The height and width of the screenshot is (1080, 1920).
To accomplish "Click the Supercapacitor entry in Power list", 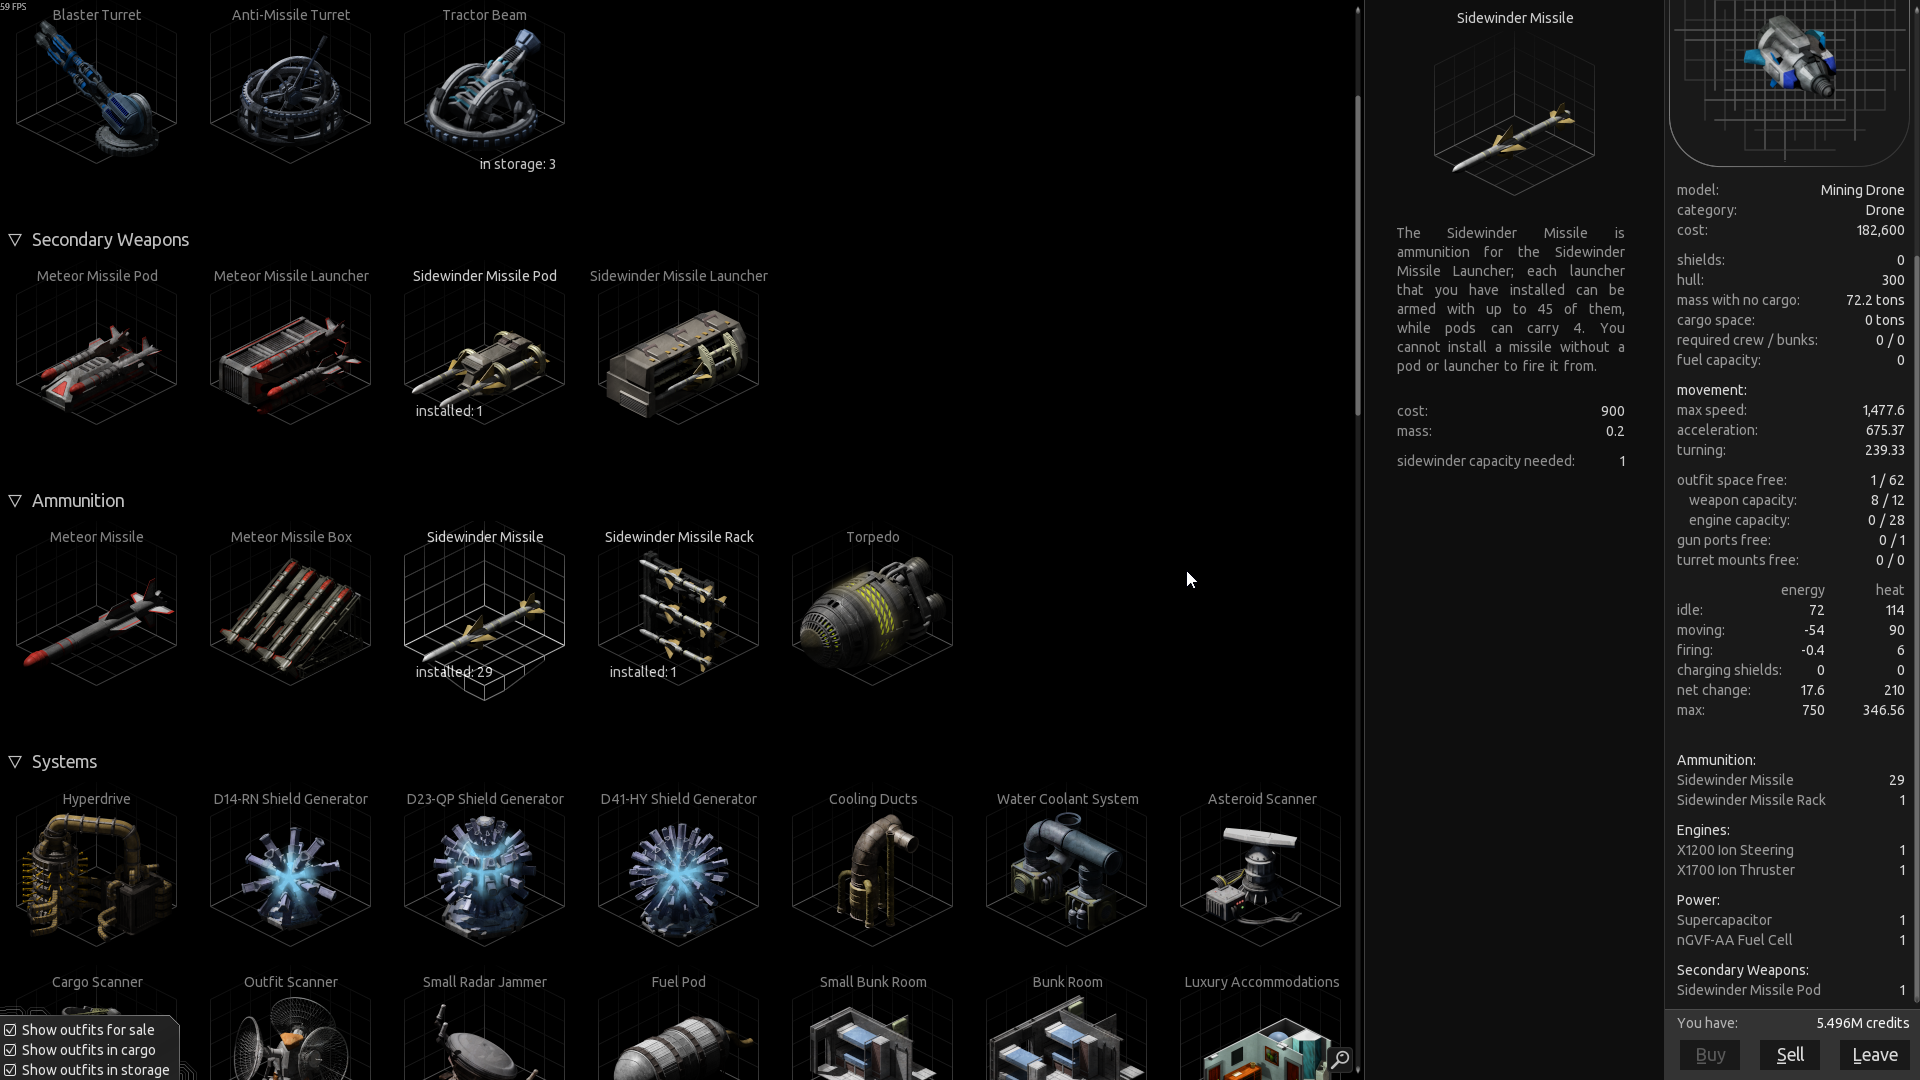I will point(1790,920).
